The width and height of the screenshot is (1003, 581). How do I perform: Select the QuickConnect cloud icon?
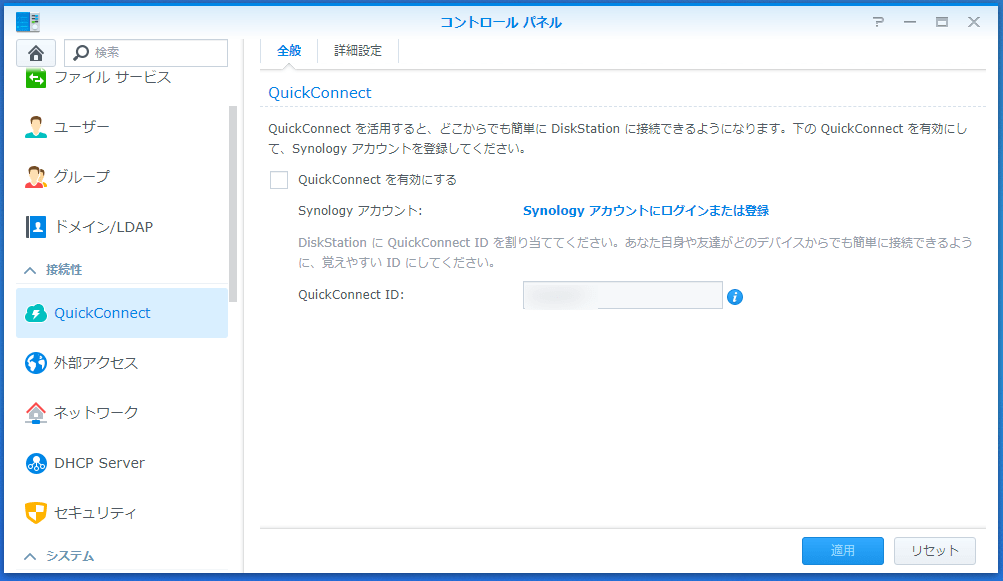tap(36, 313)
